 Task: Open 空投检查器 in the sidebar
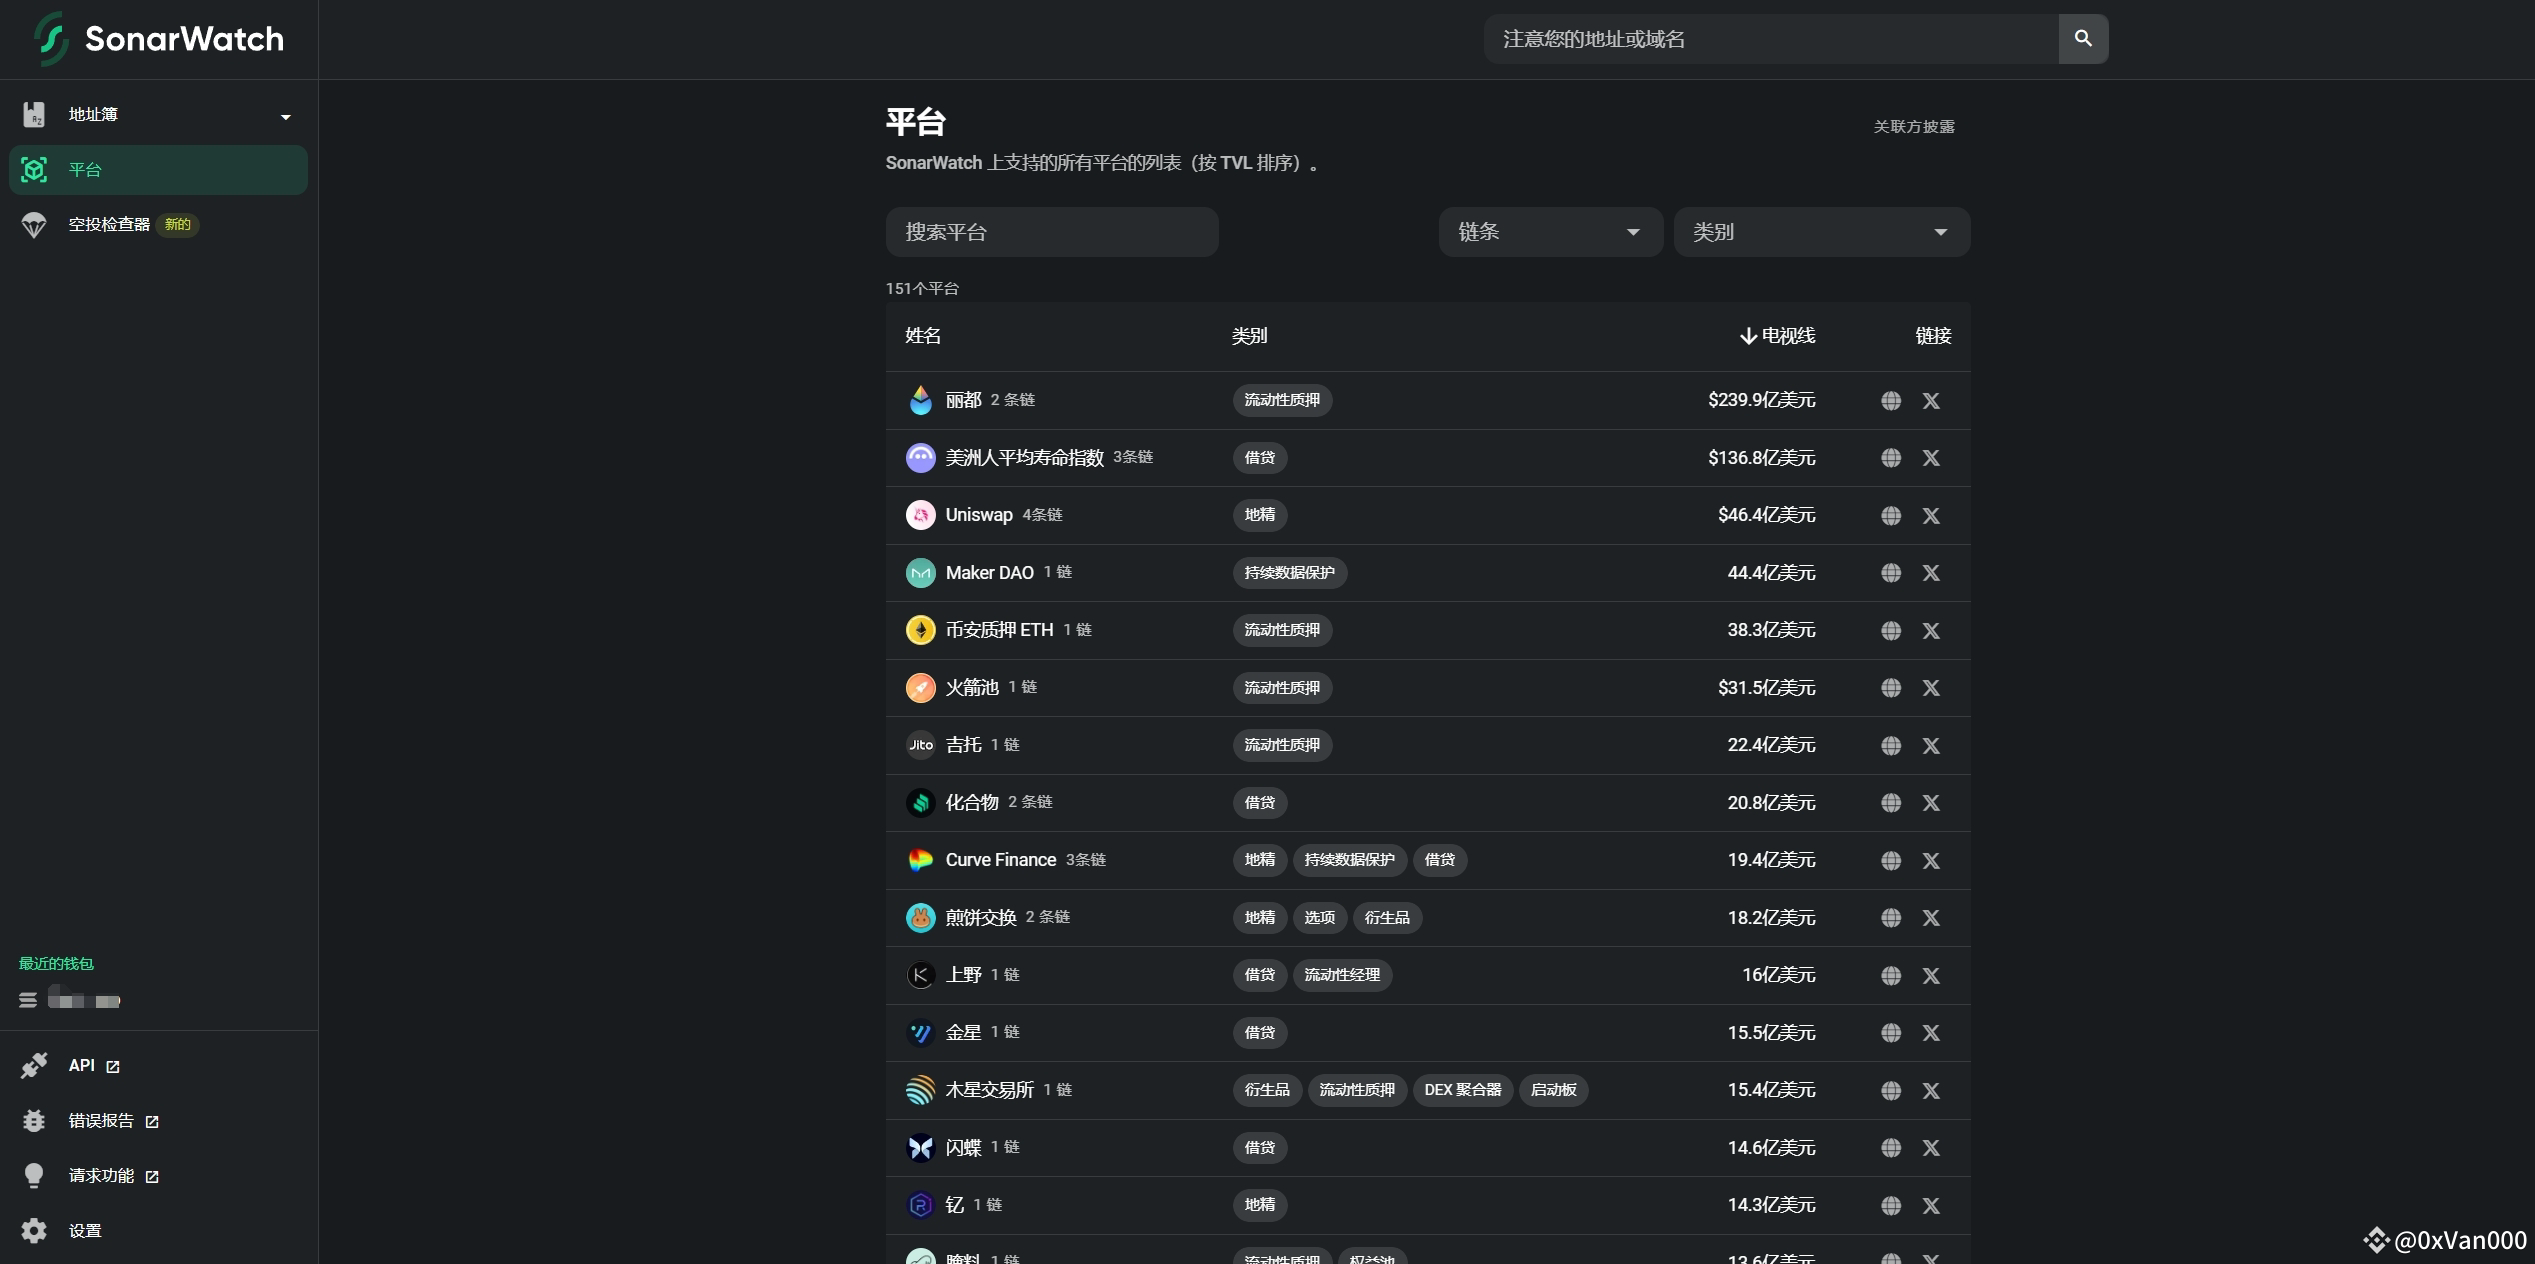click(109, 225)
